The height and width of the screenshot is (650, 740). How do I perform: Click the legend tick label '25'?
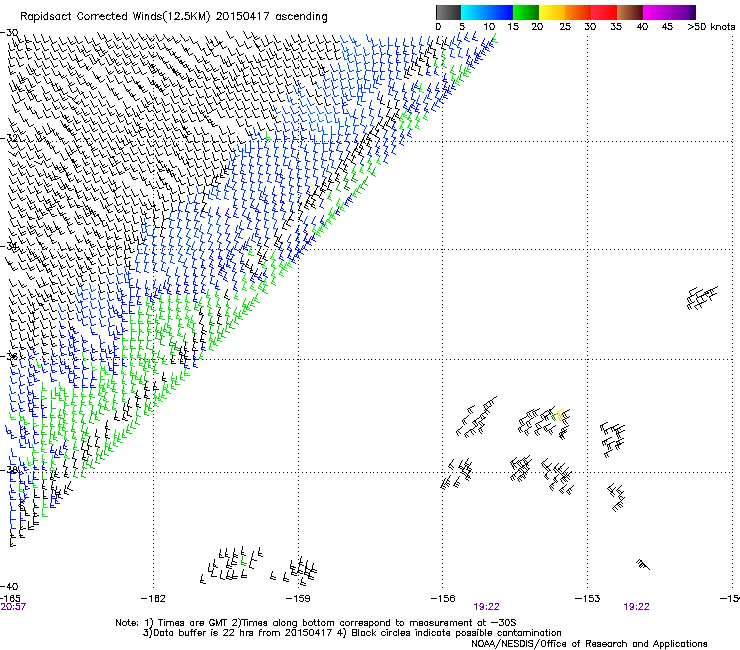pyautogui.click(x=565, y=27)
